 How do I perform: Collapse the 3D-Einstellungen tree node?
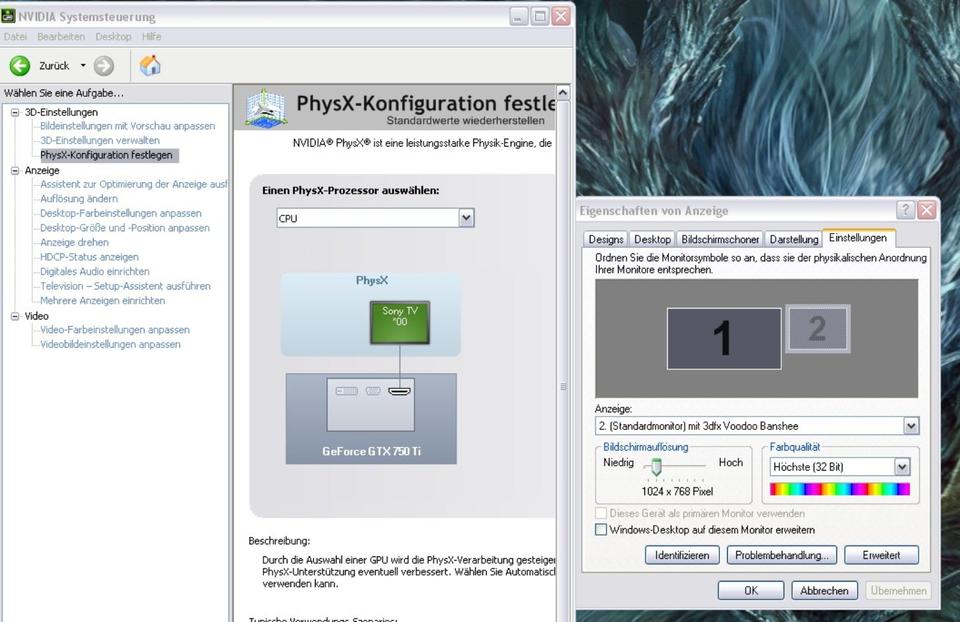(15, 112)
